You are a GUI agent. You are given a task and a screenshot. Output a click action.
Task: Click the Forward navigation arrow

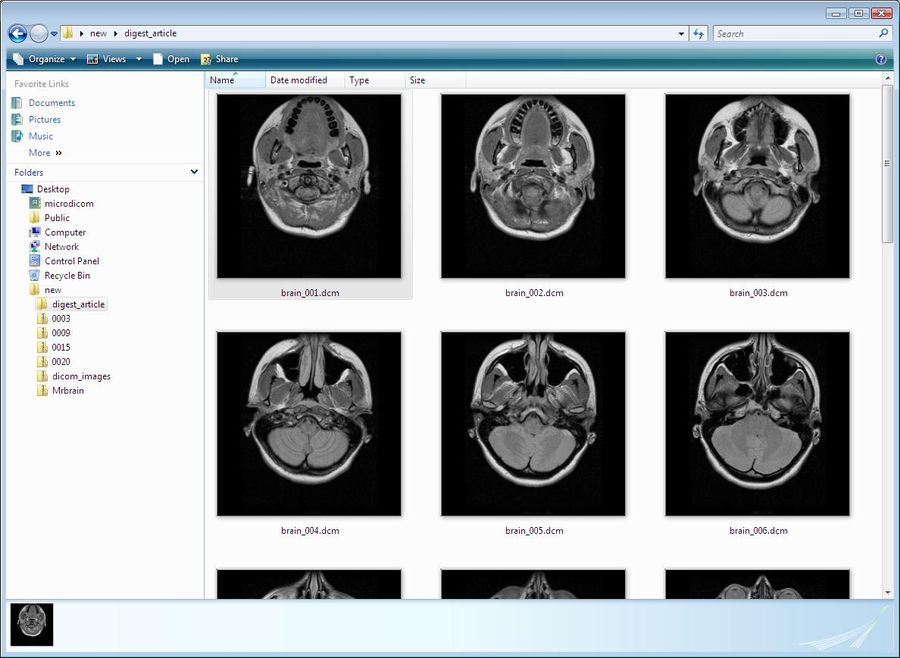point(38,33)
